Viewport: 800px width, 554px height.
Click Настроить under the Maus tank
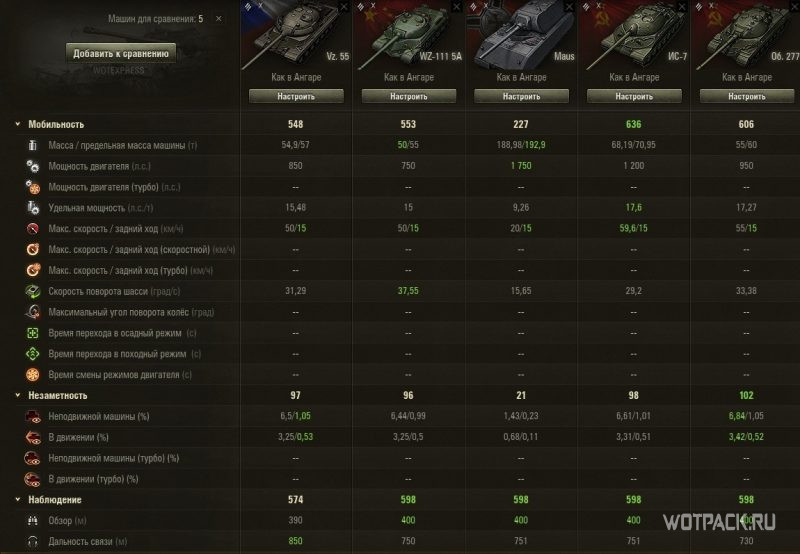click(x=521, y=96)
